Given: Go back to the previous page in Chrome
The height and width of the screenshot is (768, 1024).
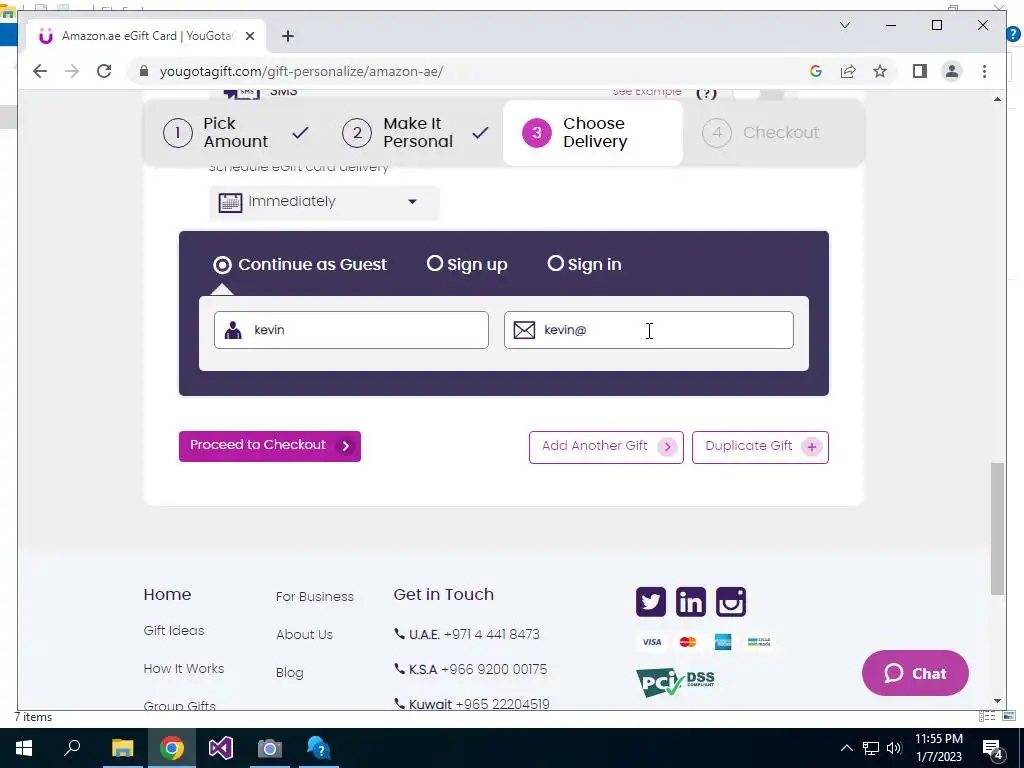Looking at the screenshot, I should 40,71.
